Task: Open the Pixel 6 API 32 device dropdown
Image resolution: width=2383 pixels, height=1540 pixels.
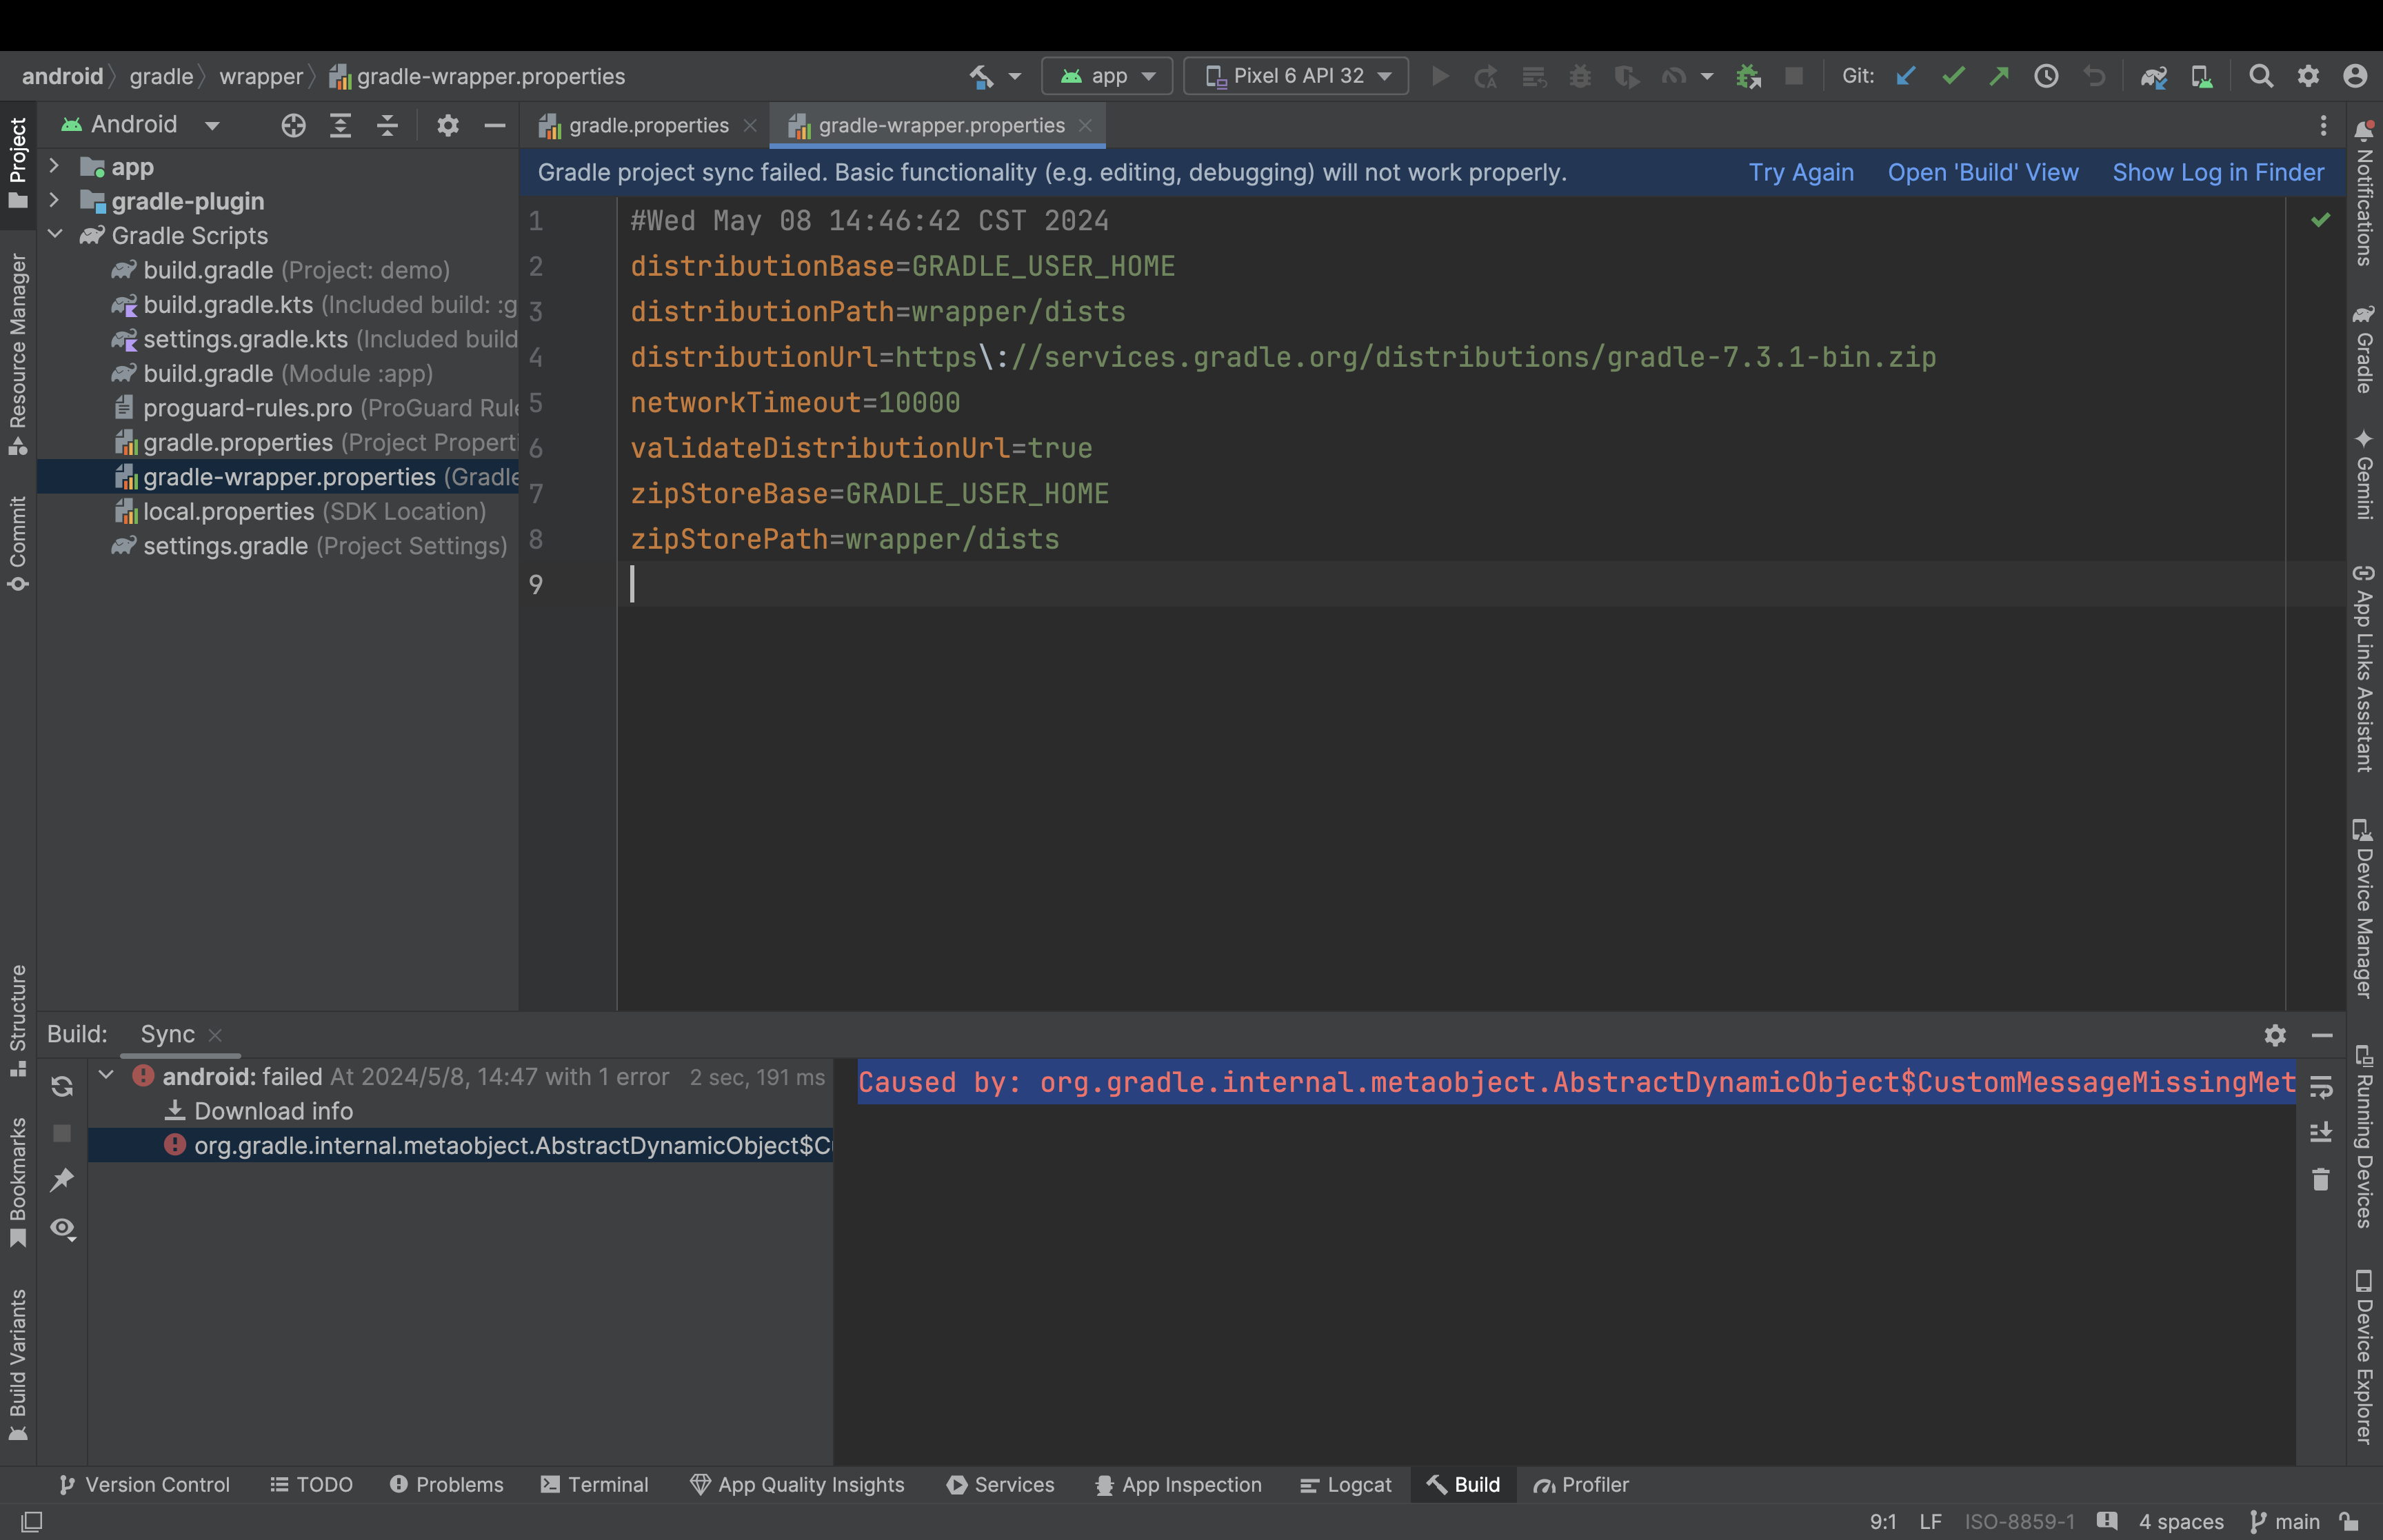Action: pyautogui.click(x=1296, y=76)
